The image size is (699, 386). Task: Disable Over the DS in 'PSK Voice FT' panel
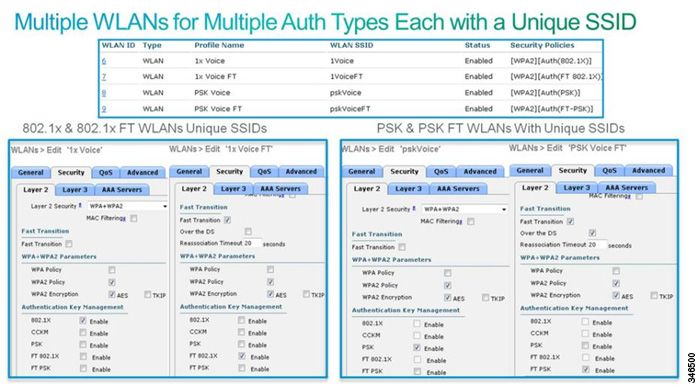[592, 233]
